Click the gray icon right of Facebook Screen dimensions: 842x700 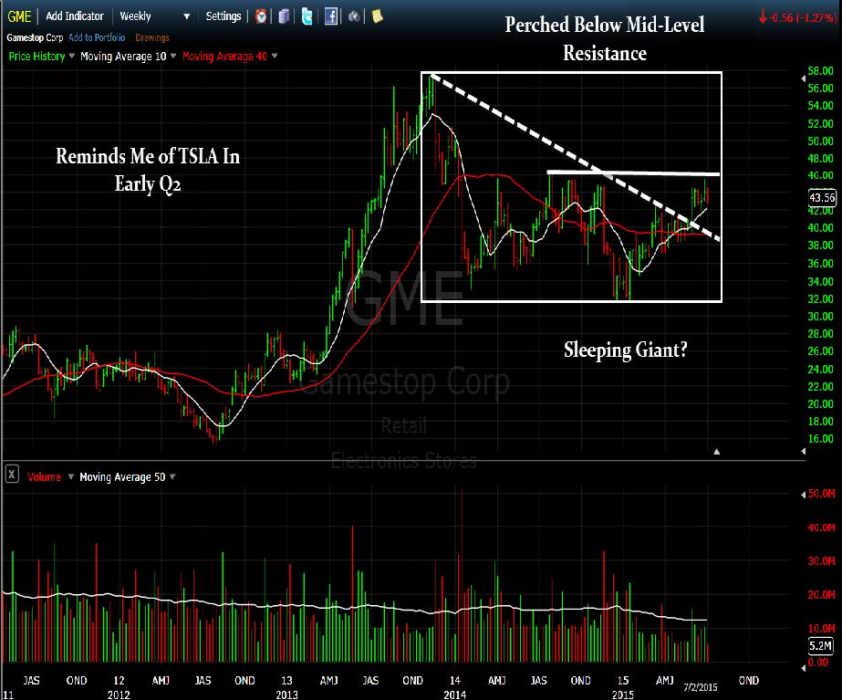tap(354, 17)
